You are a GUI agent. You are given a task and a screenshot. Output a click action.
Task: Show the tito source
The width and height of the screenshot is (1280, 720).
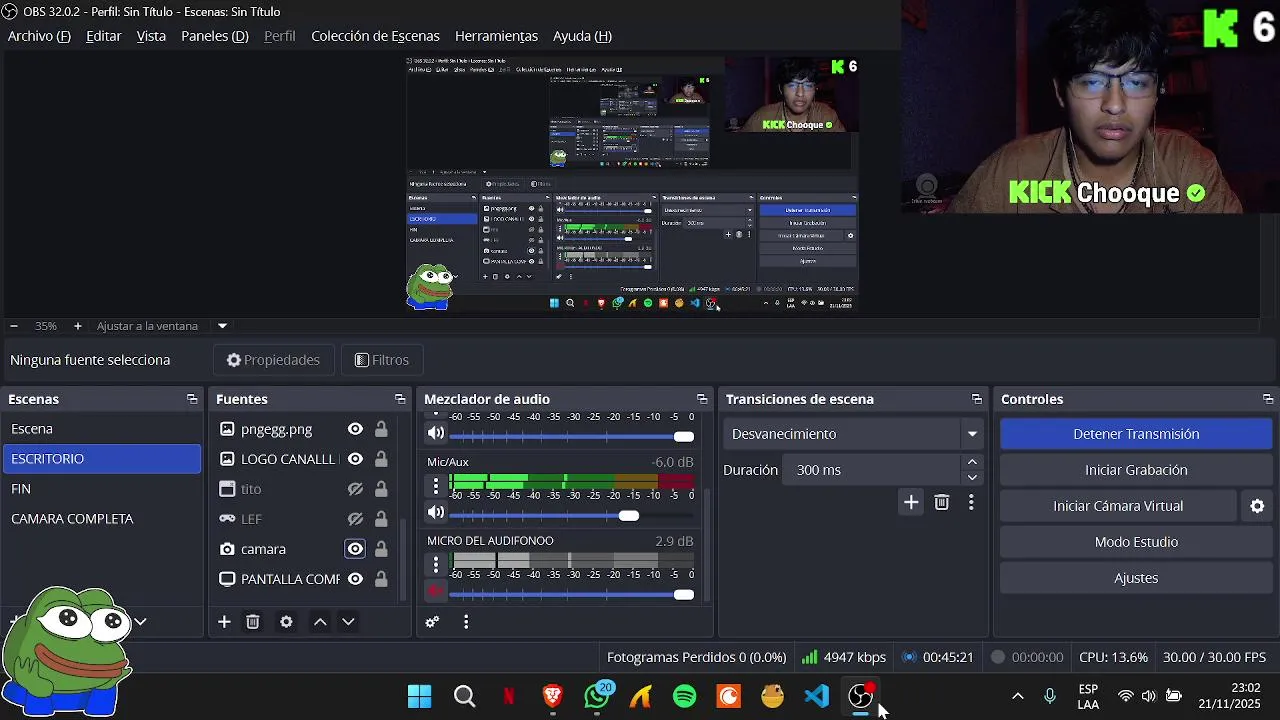tap(355, 489)
